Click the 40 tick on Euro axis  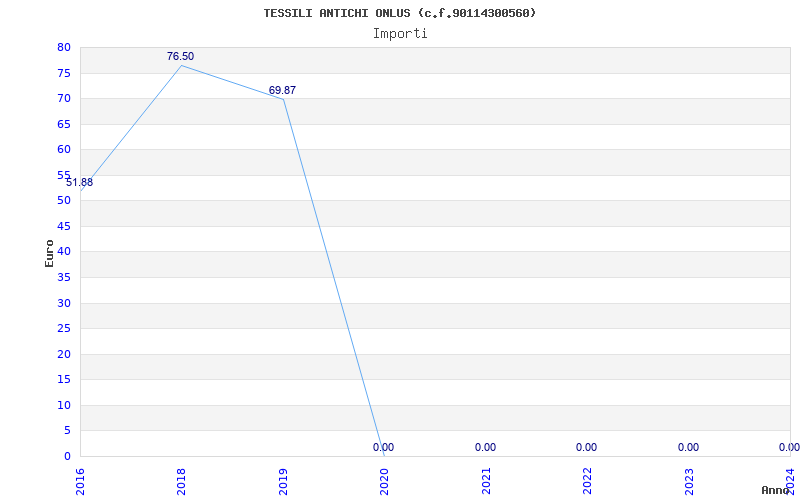click(x=64, y=252)
